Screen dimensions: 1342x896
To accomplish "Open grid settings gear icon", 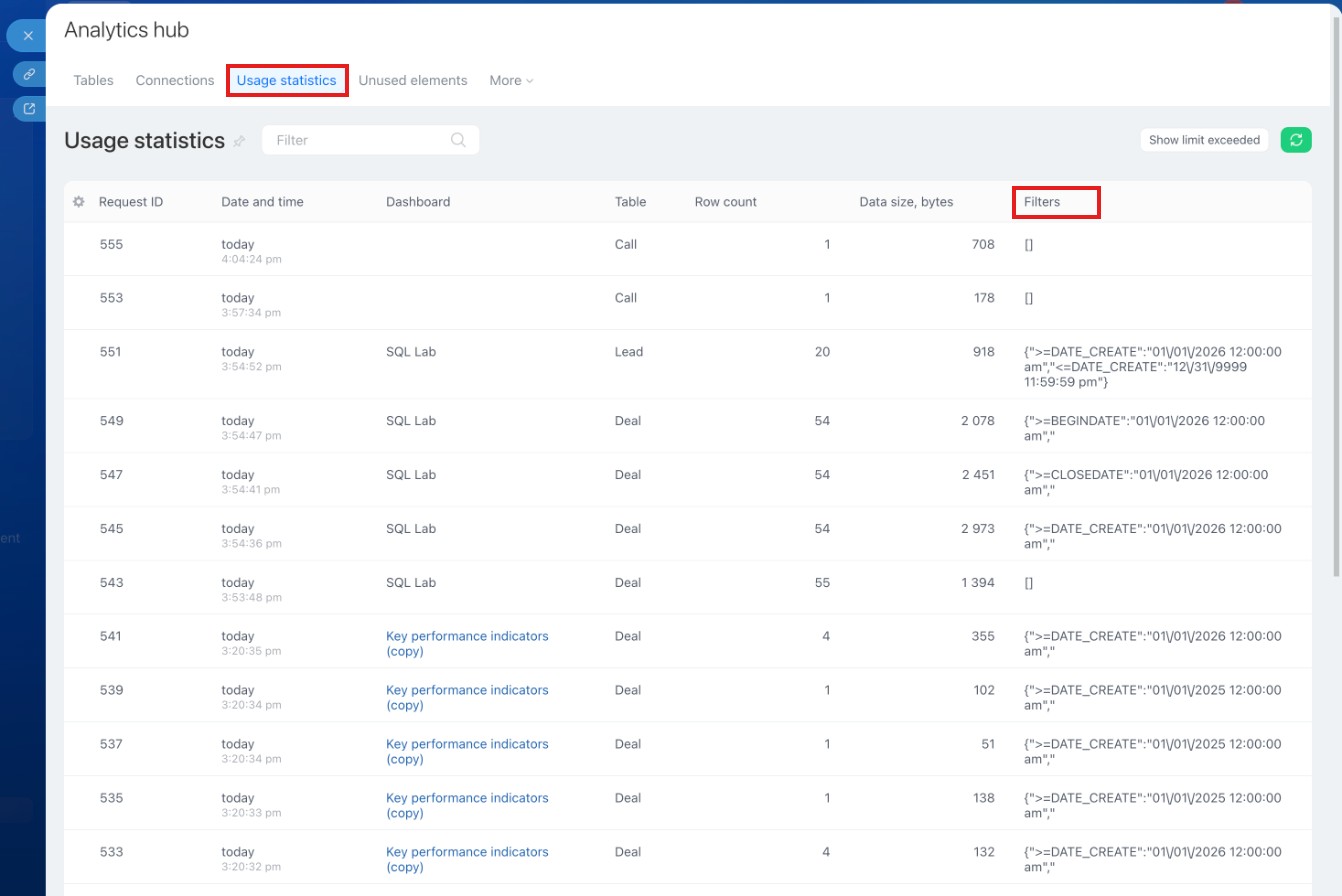I will (79, 202).
